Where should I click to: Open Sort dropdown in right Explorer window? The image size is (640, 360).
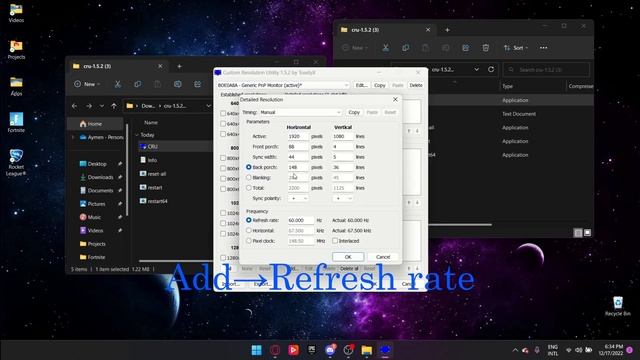click(516, 48)
